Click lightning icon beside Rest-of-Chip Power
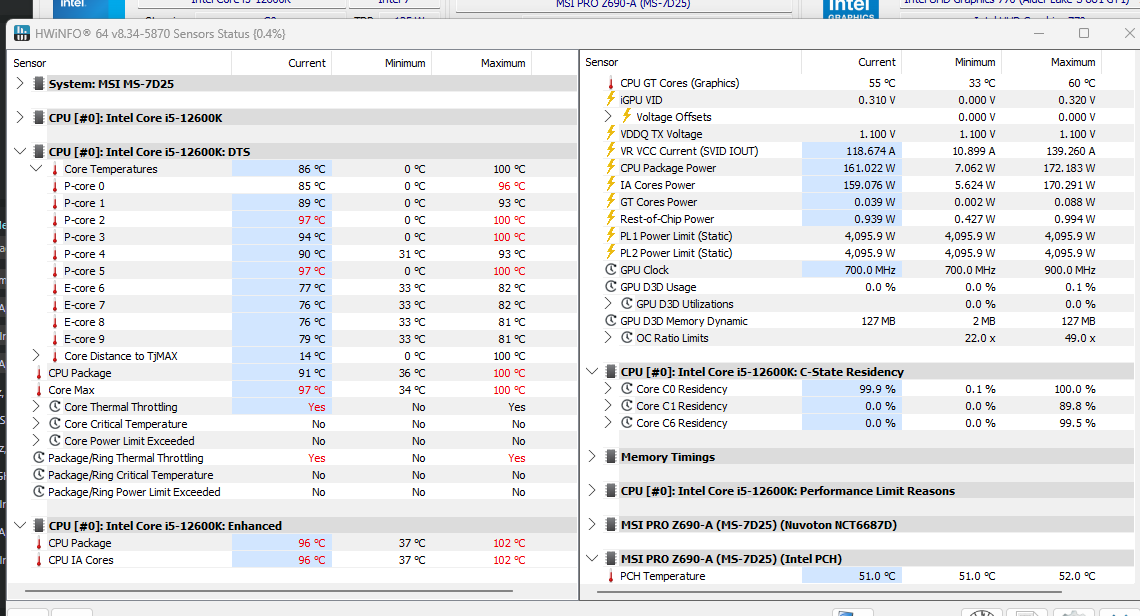Image resolution: width=1140 pixels, height=616 pixels. click(x=611, y=219)
